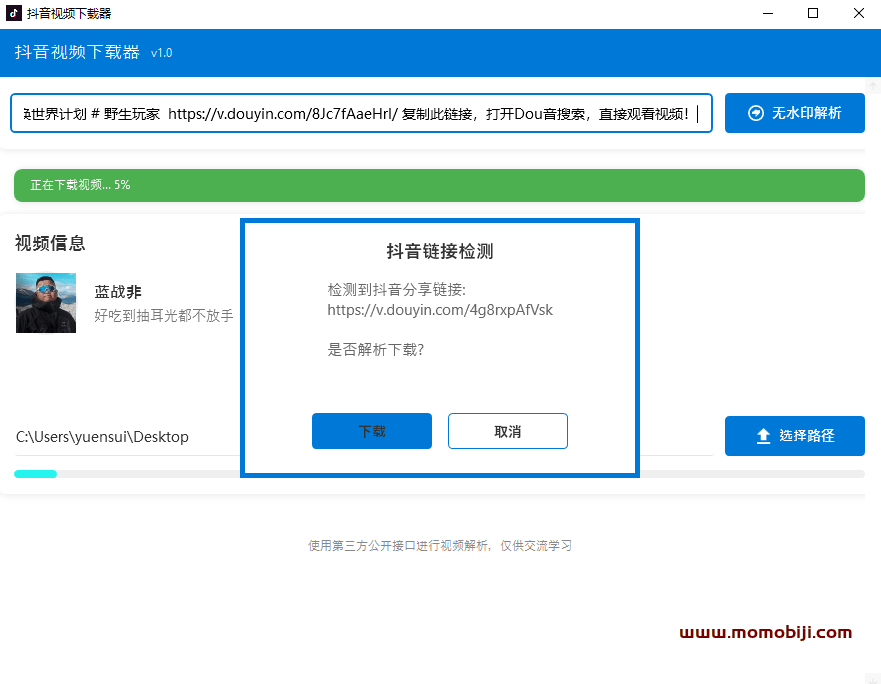Click the 蓝战非 author avatar thumbnail
The width and height of the screenshot is (881, 684).
(x=46, y=303)
